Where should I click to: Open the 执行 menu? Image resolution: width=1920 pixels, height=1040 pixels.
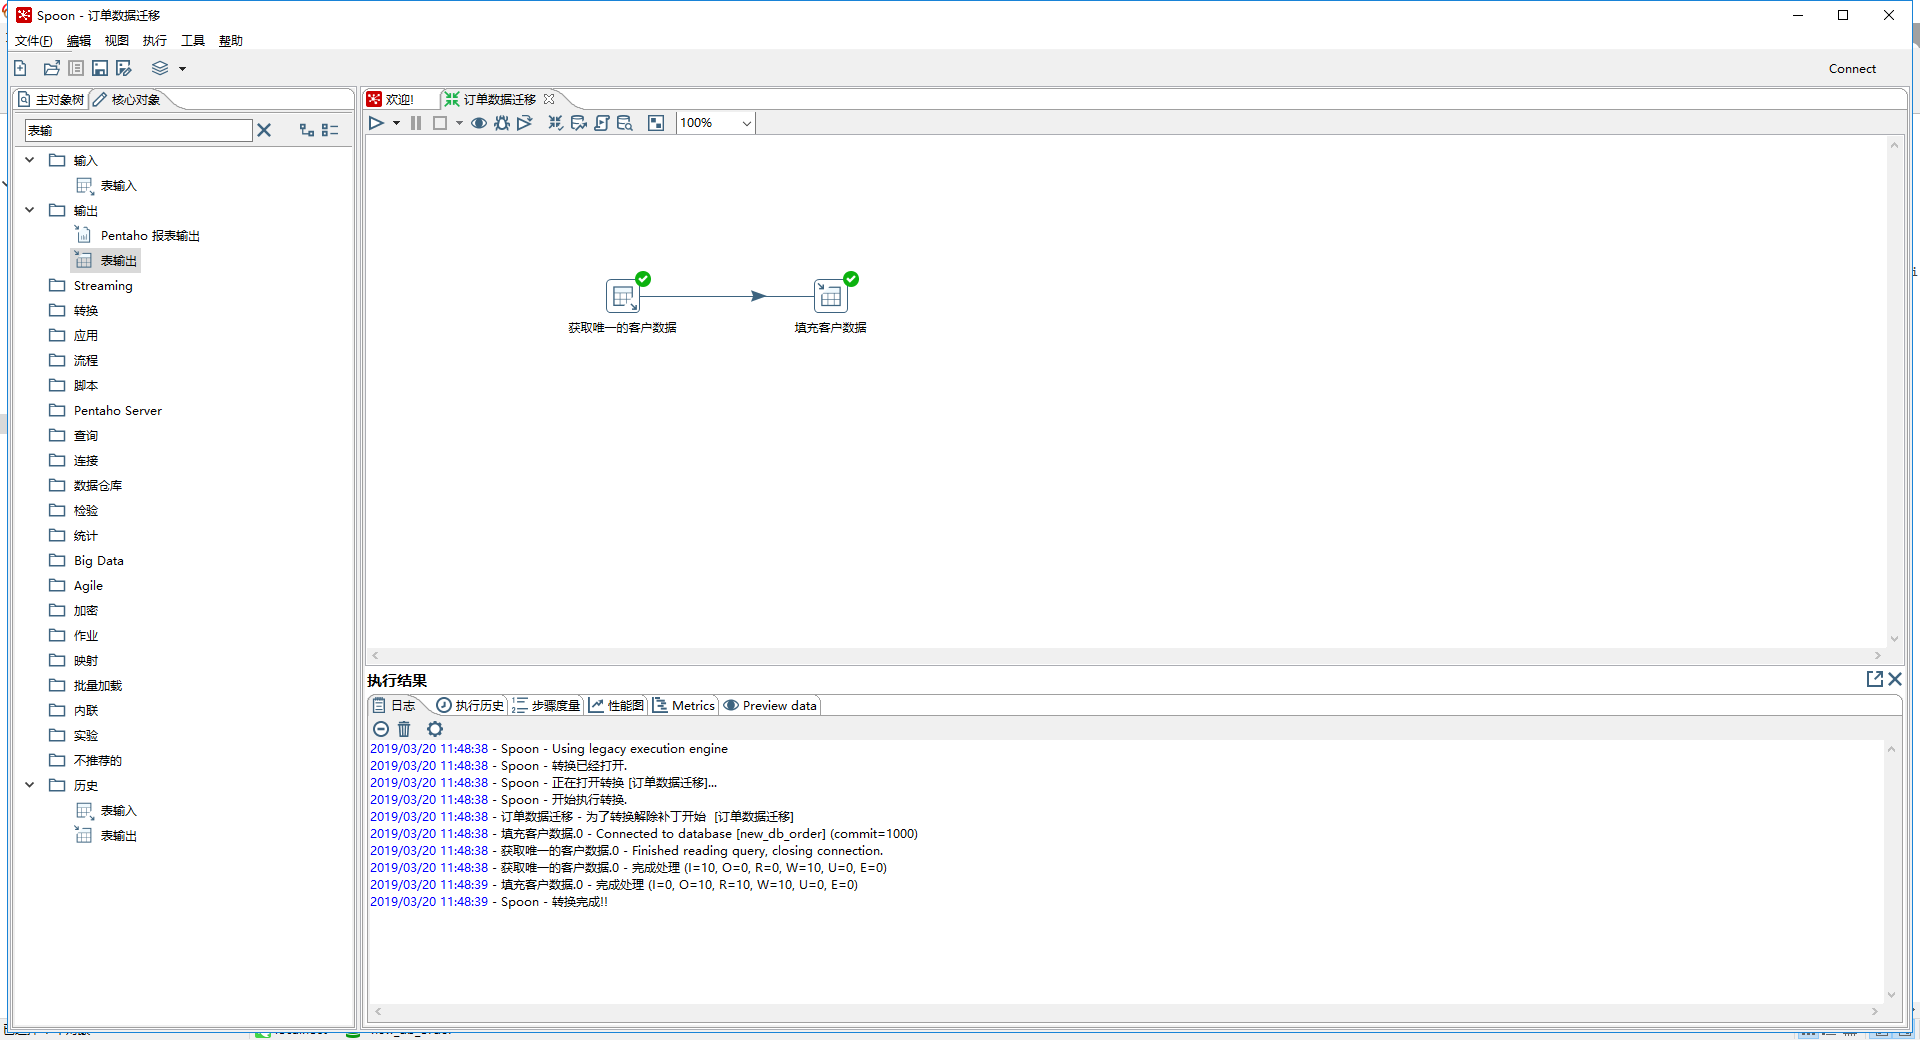(x=155, y=41)
